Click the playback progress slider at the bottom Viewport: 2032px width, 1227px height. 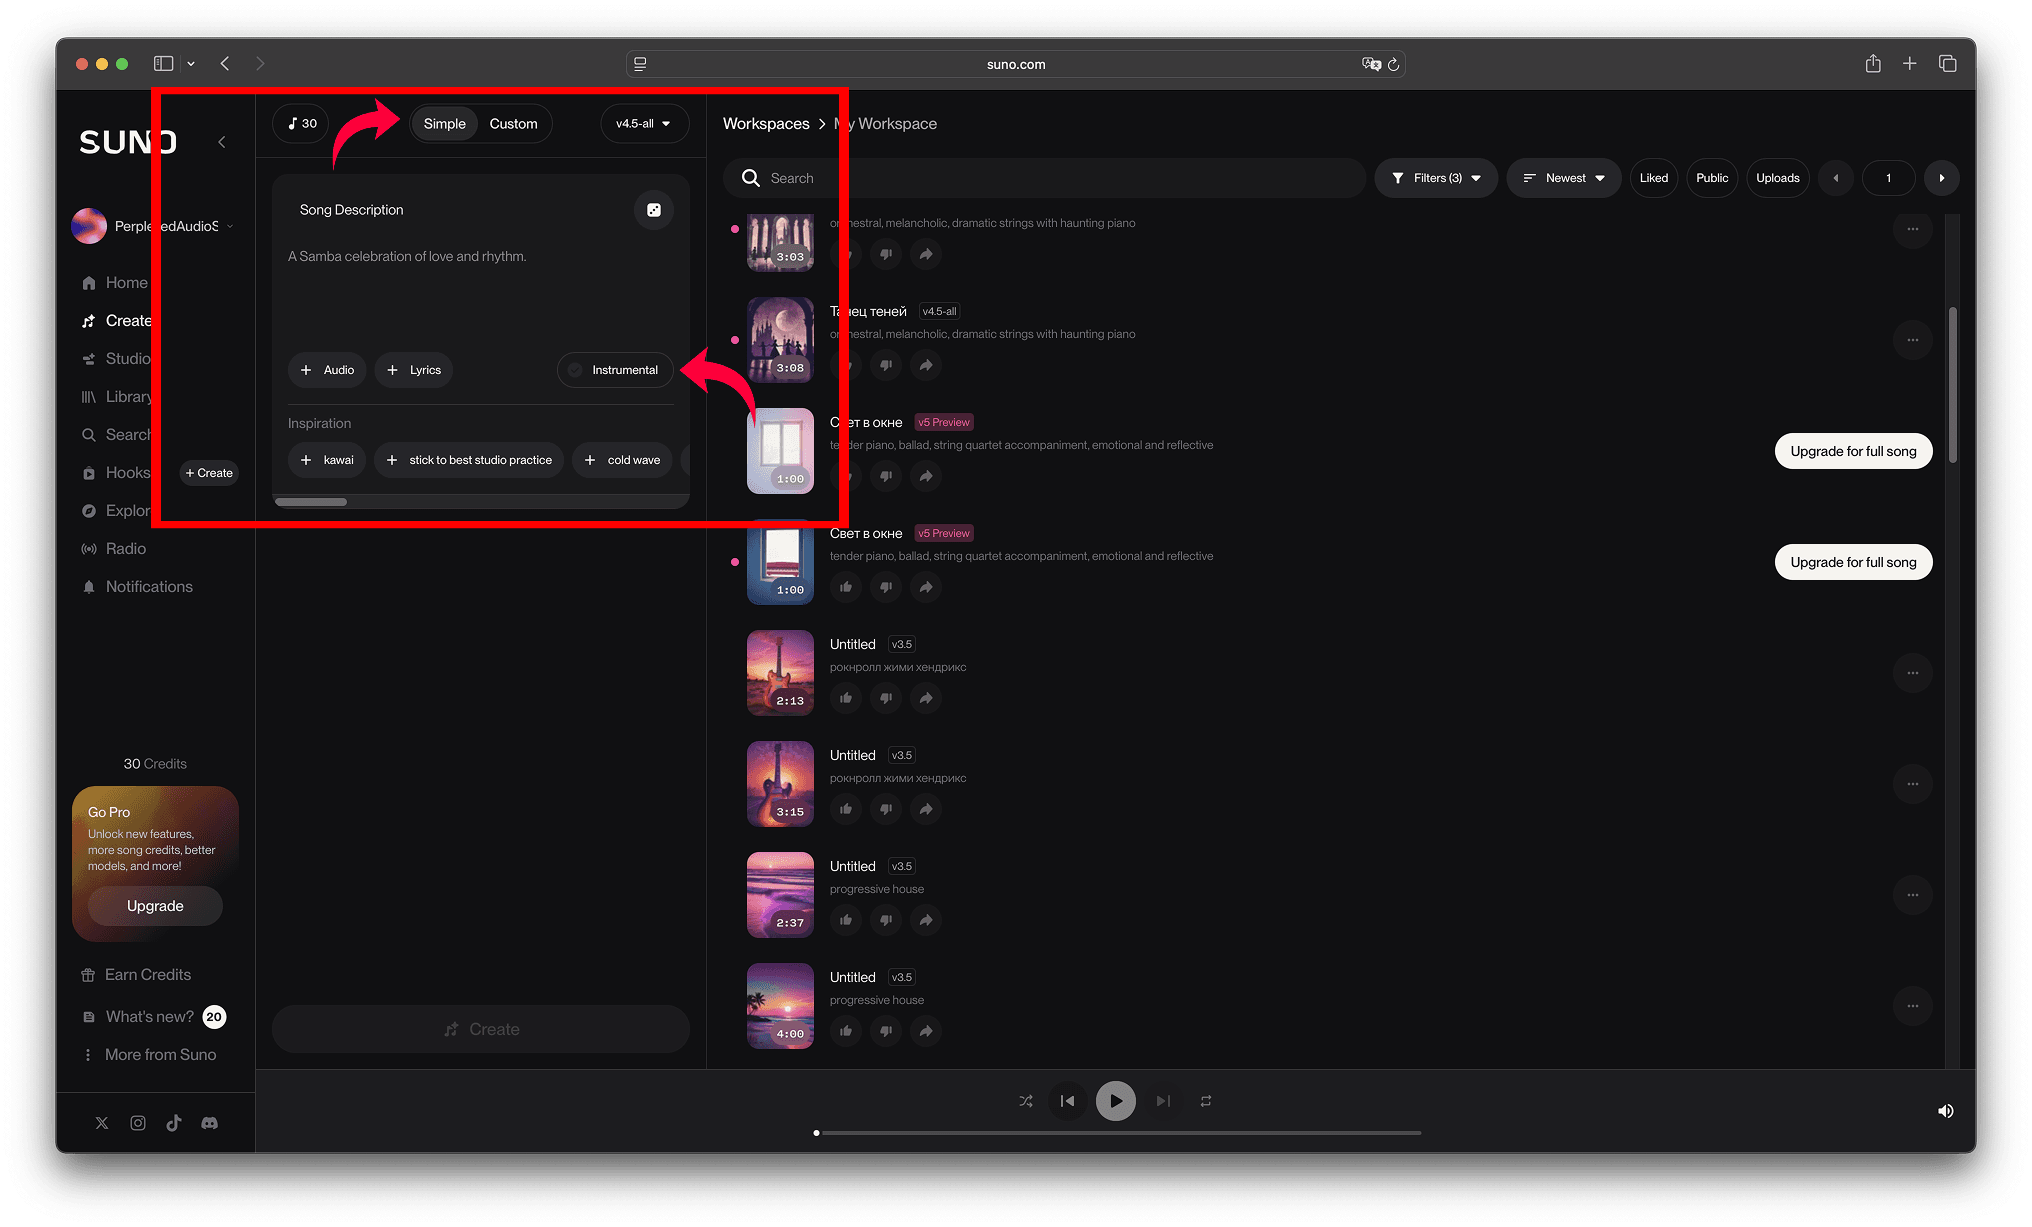point(1118,1133)
